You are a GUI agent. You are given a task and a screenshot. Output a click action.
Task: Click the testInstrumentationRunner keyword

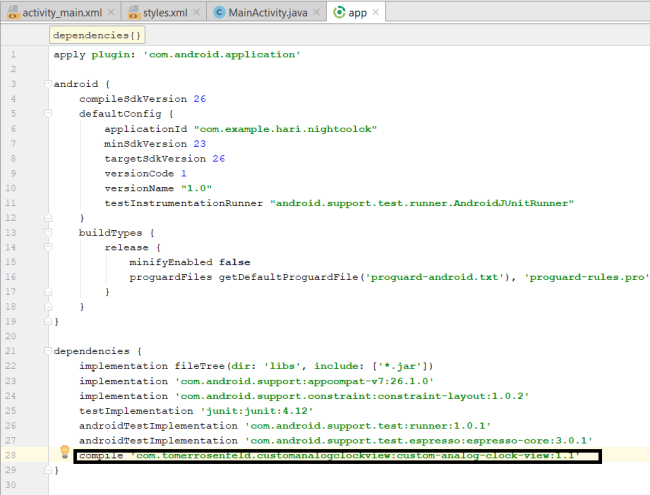point(184,203)
